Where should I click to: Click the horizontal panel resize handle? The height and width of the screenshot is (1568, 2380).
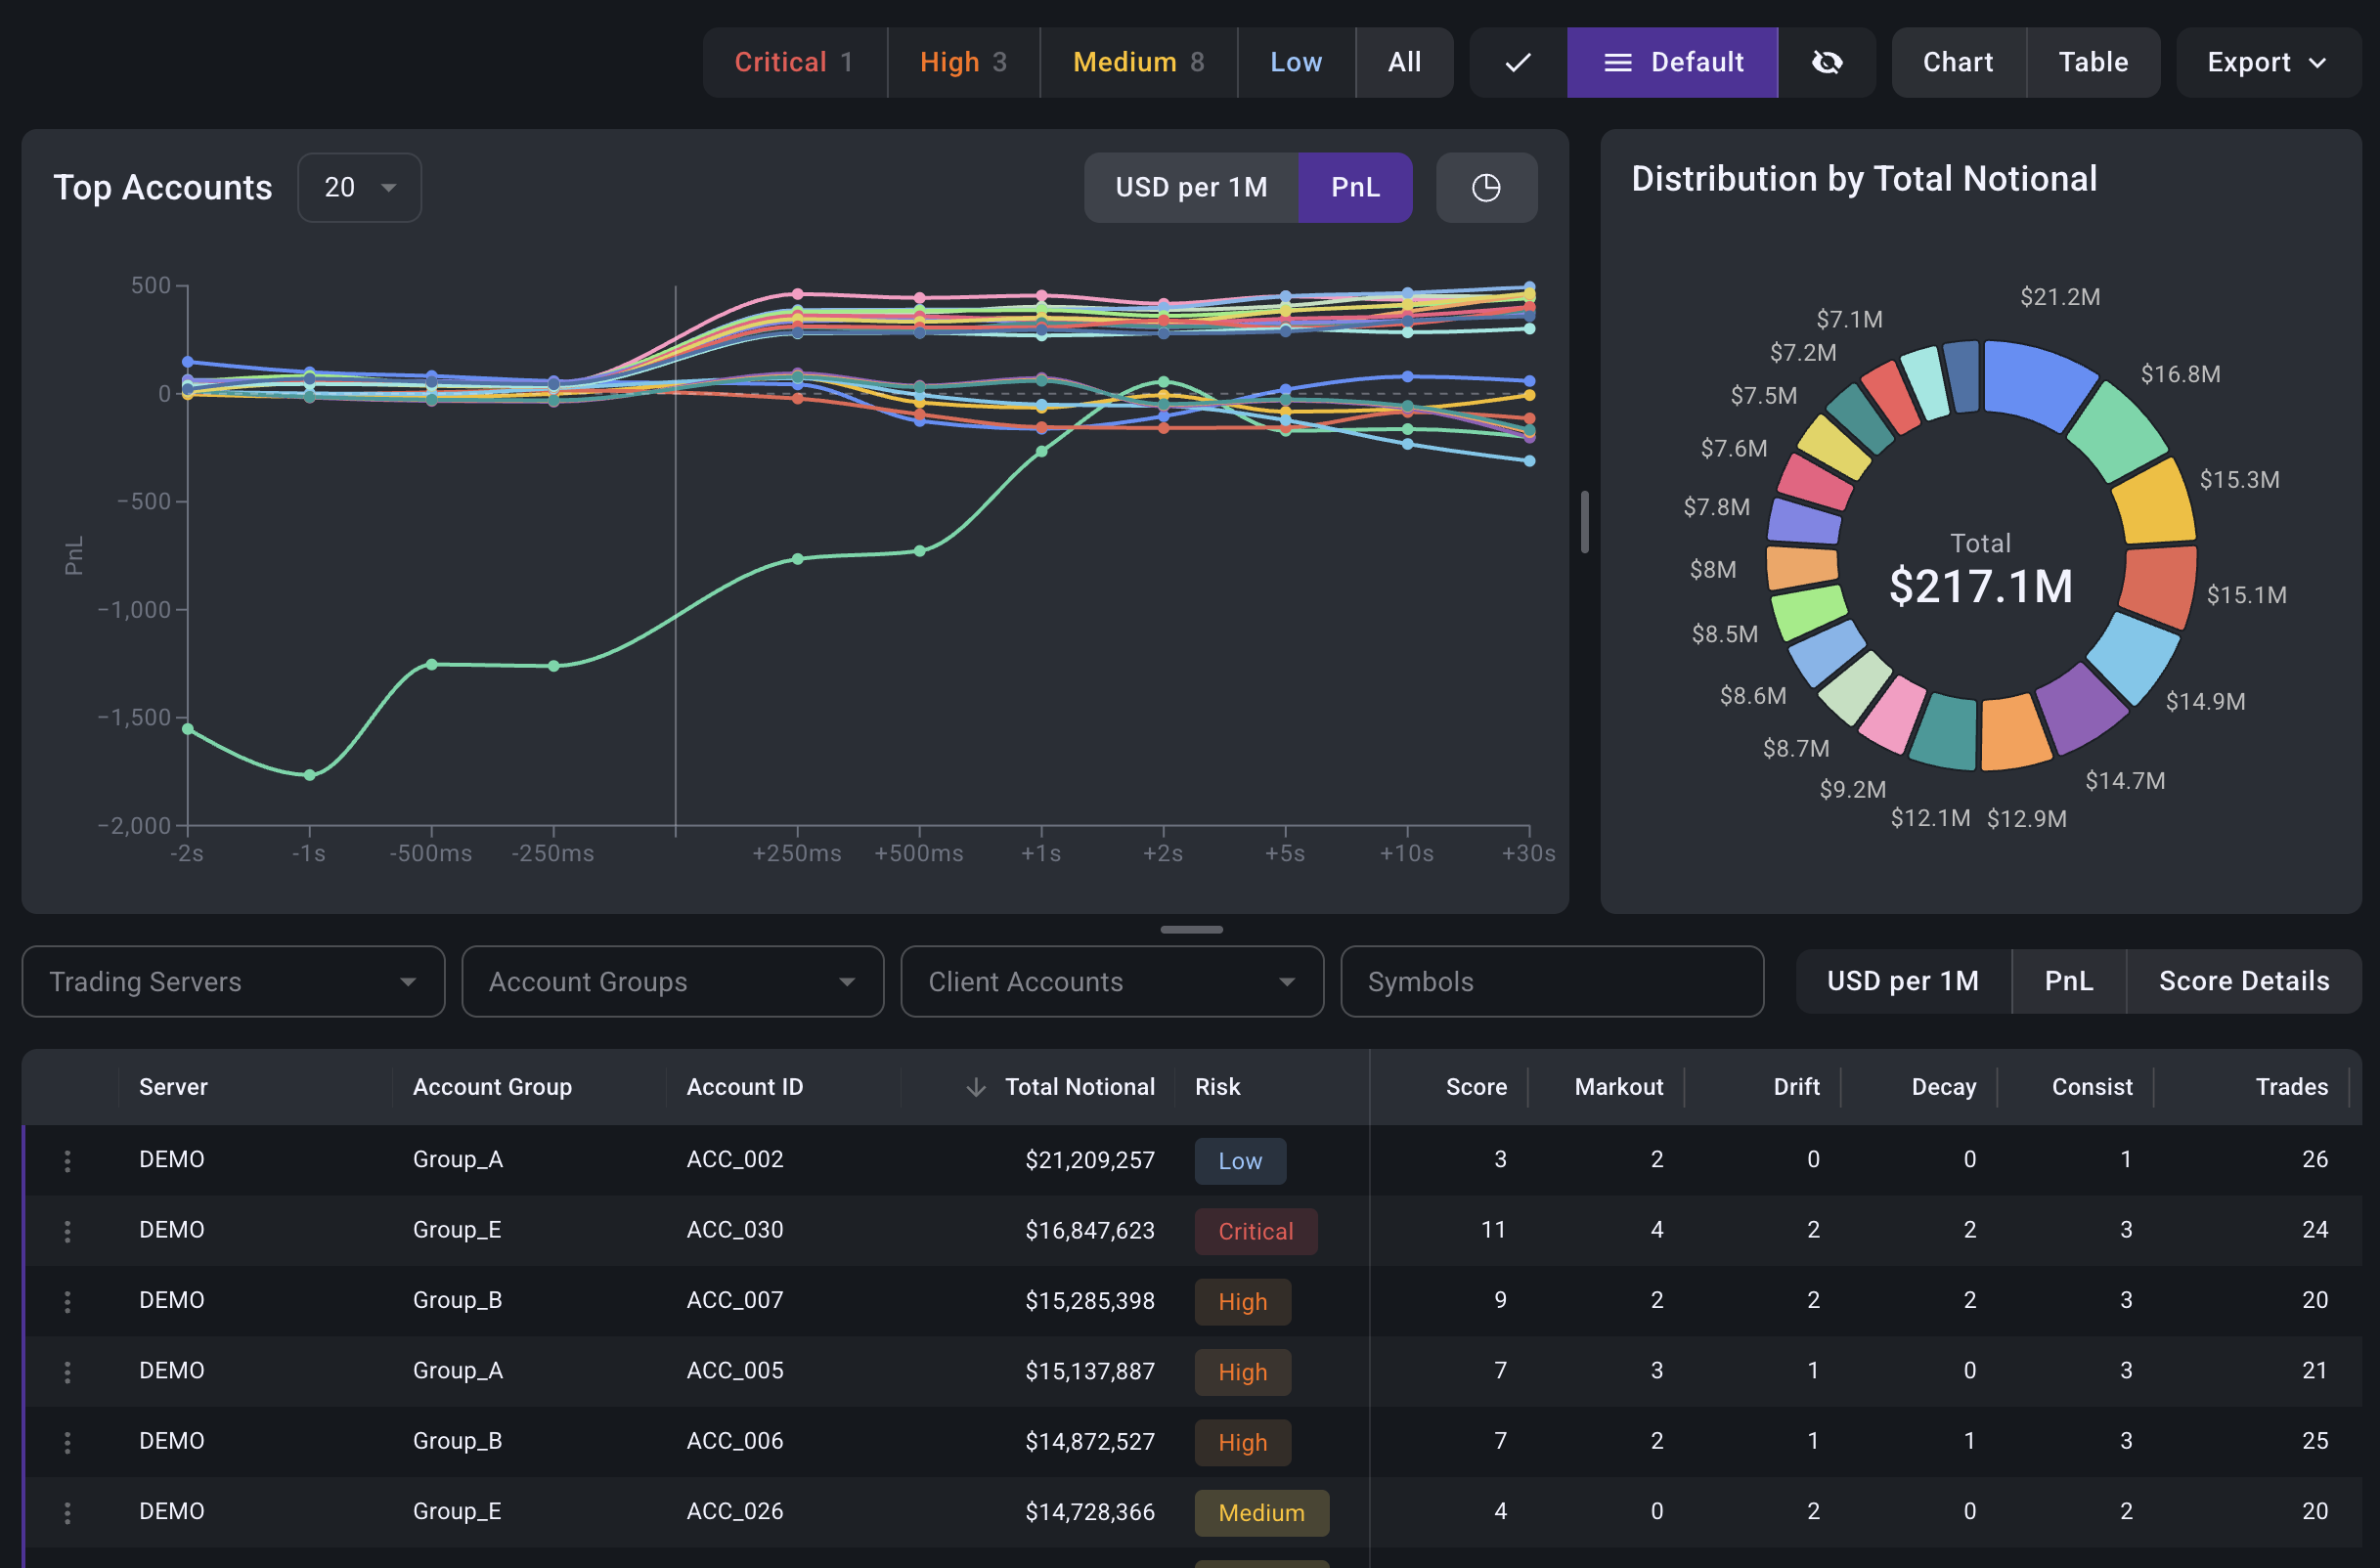tap(1191, 929)
